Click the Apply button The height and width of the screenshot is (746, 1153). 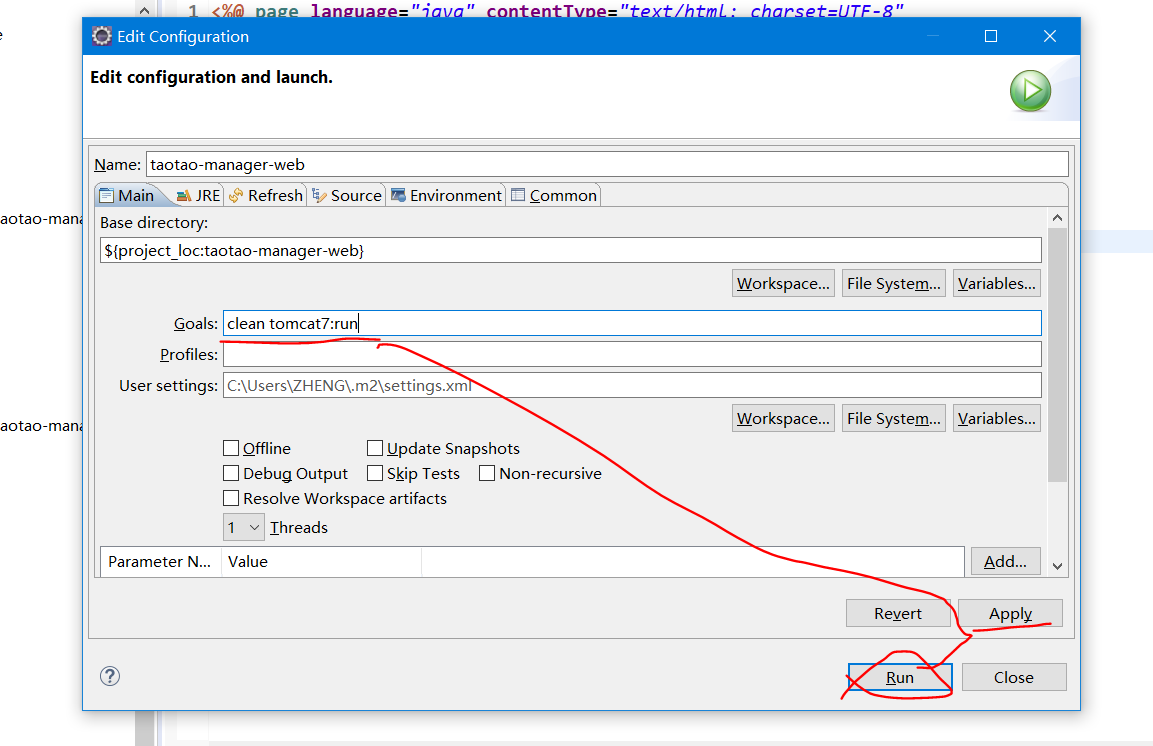(x=1010, y=613)
